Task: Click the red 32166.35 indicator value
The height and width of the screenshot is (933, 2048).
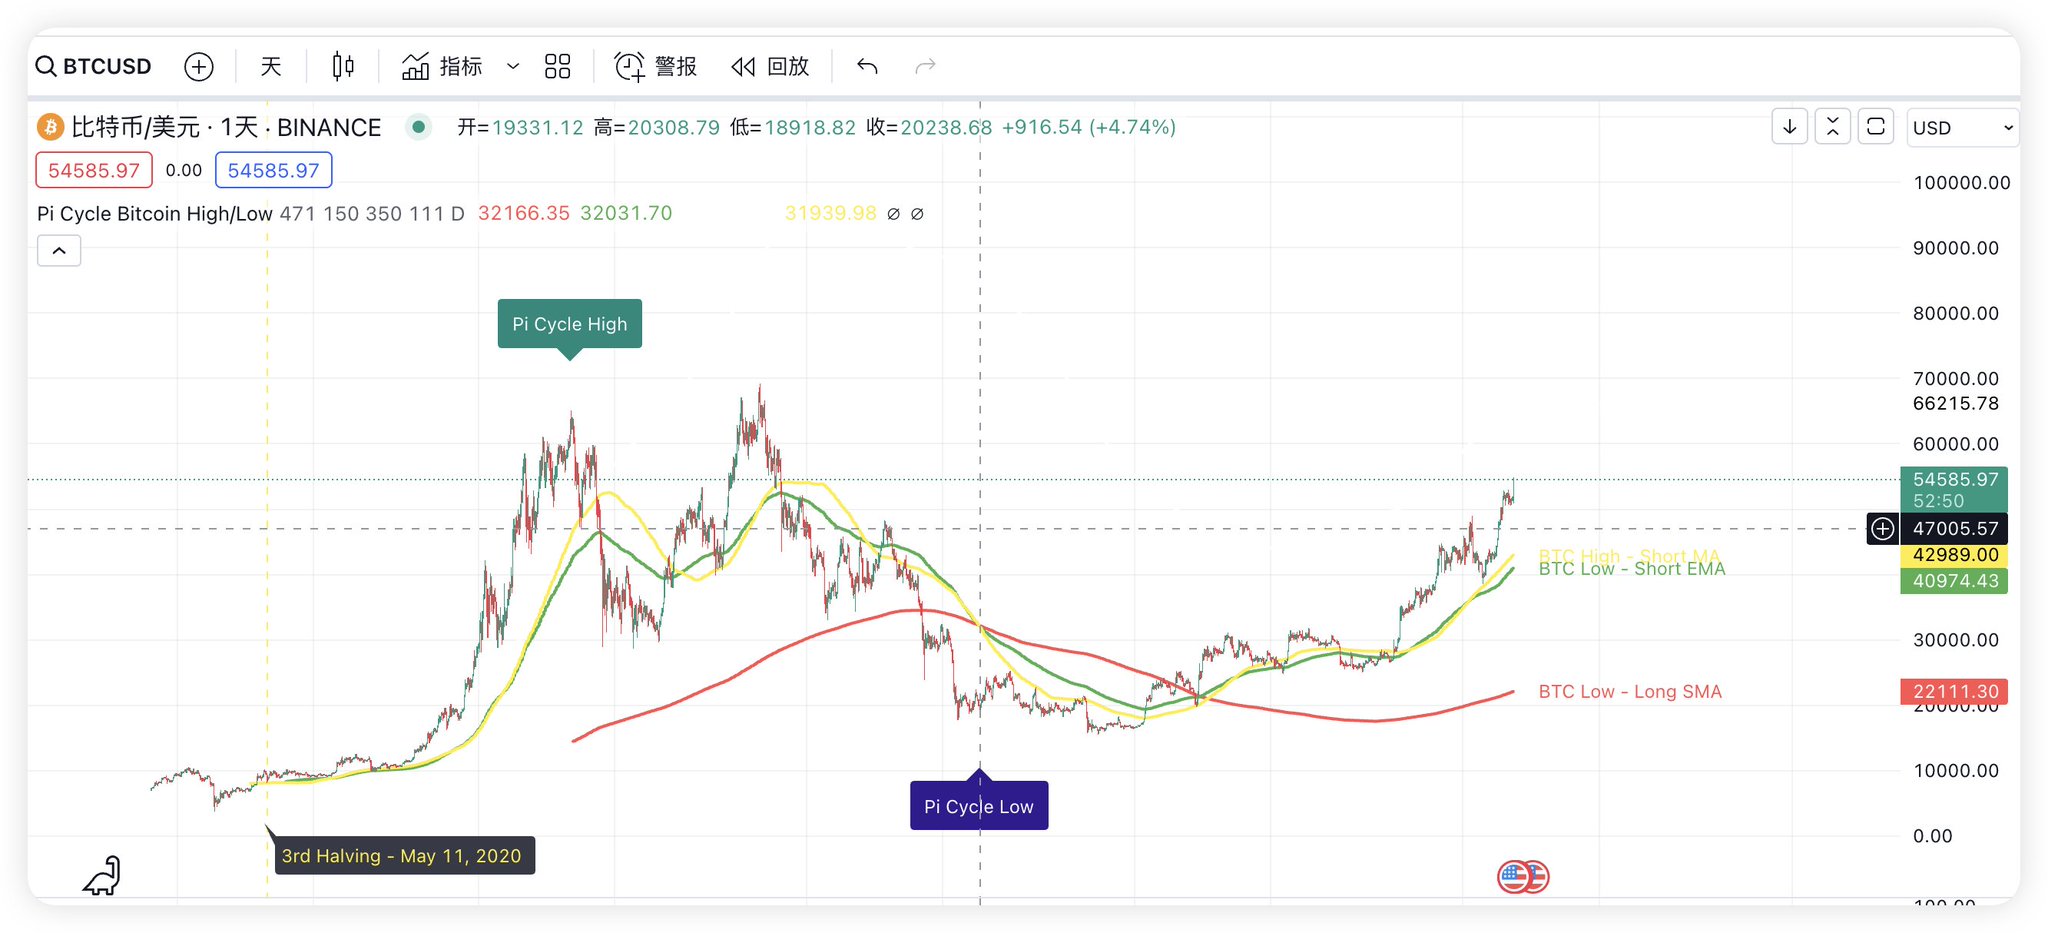Action: 524,213
